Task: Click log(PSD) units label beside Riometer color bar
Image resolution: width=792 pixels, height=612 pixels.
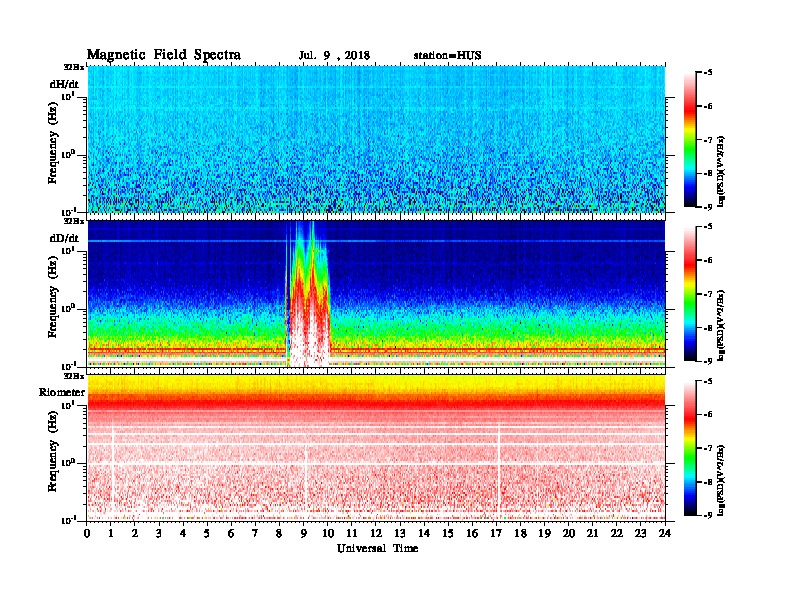Action: 721,479
